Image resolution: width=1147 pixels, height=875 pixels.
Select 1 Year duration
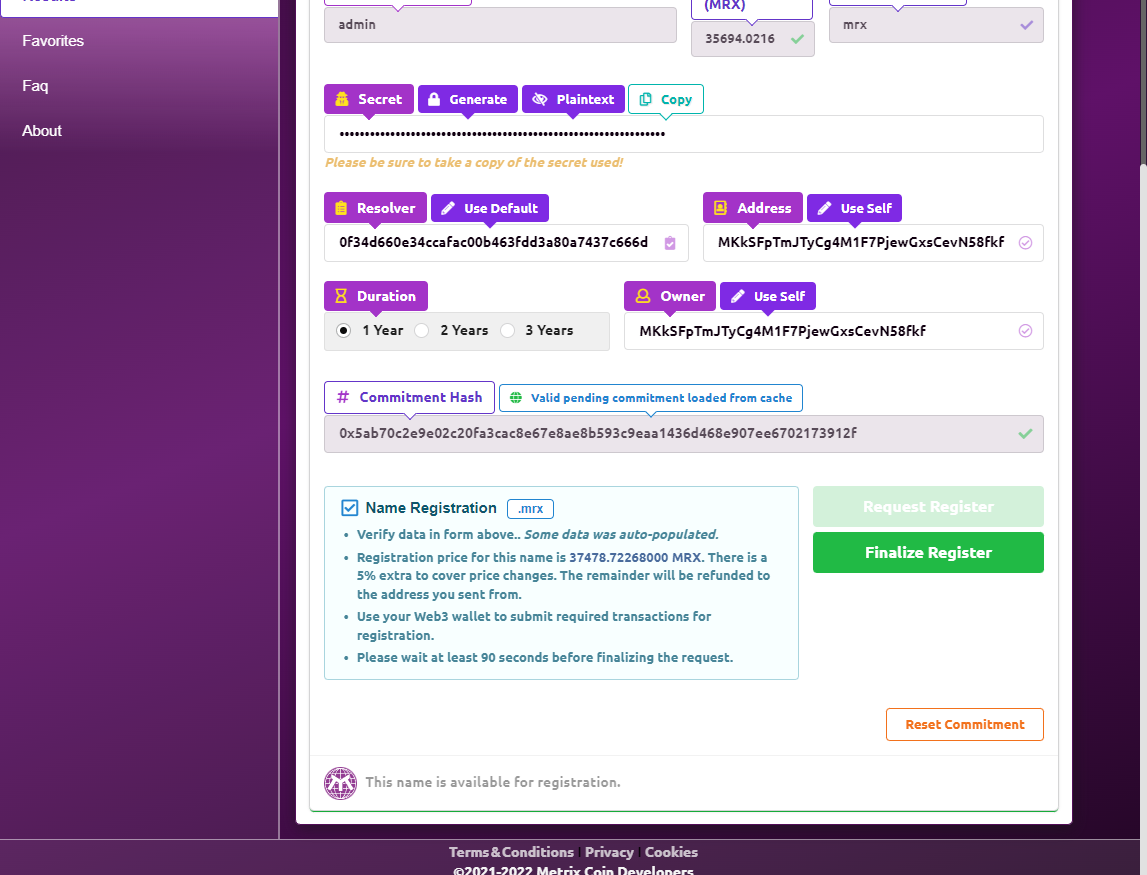click(344, 331)
